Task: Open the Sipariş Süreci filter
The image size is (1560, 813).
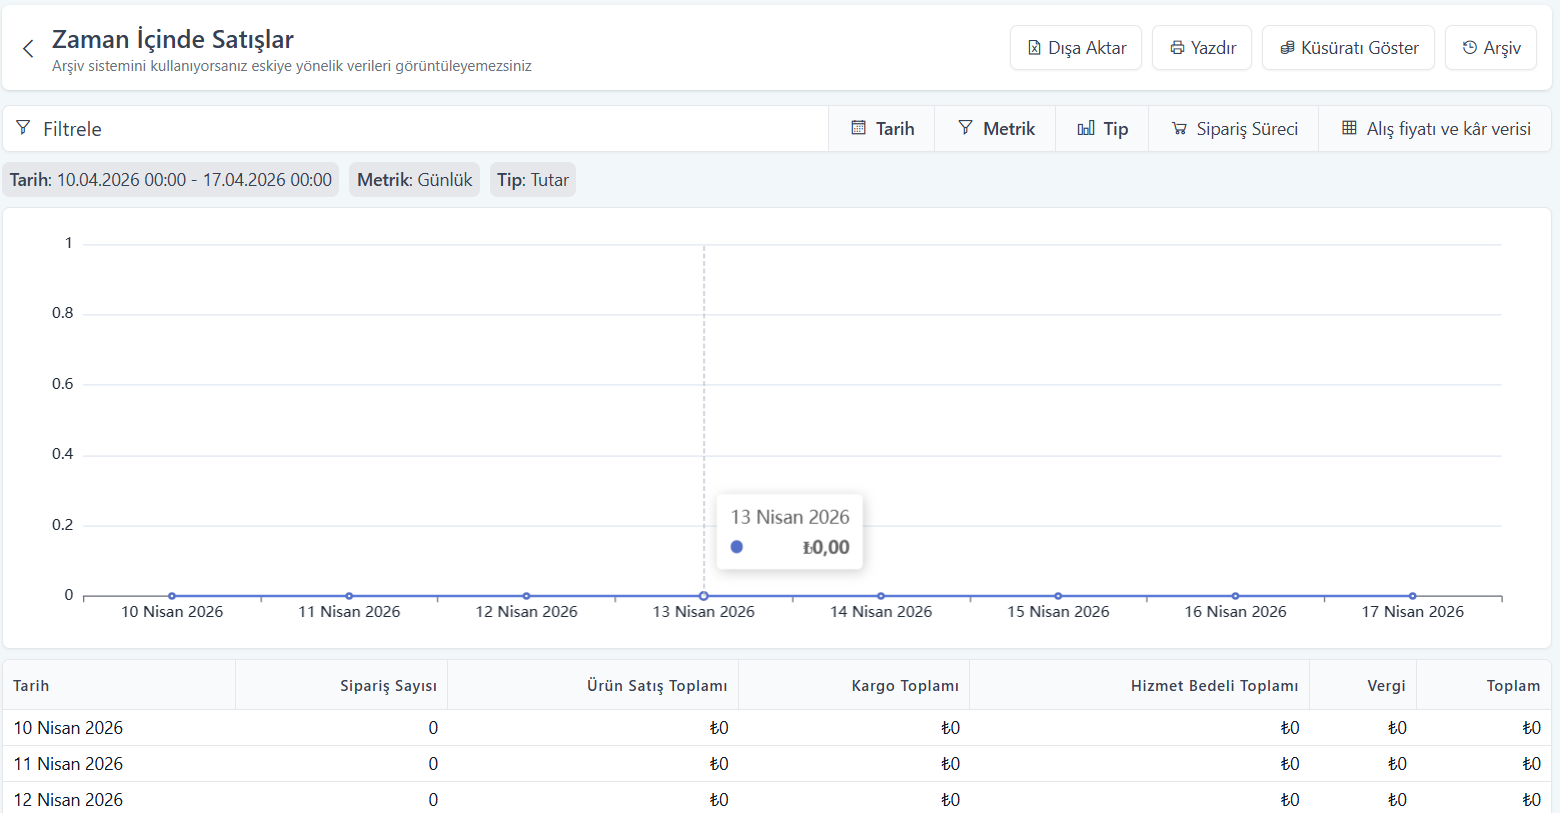Action: [x=1234, y=128]
